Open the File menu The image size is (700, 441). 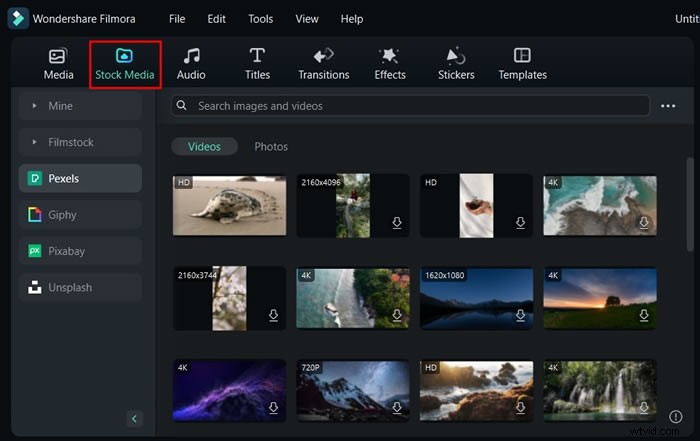177,19
